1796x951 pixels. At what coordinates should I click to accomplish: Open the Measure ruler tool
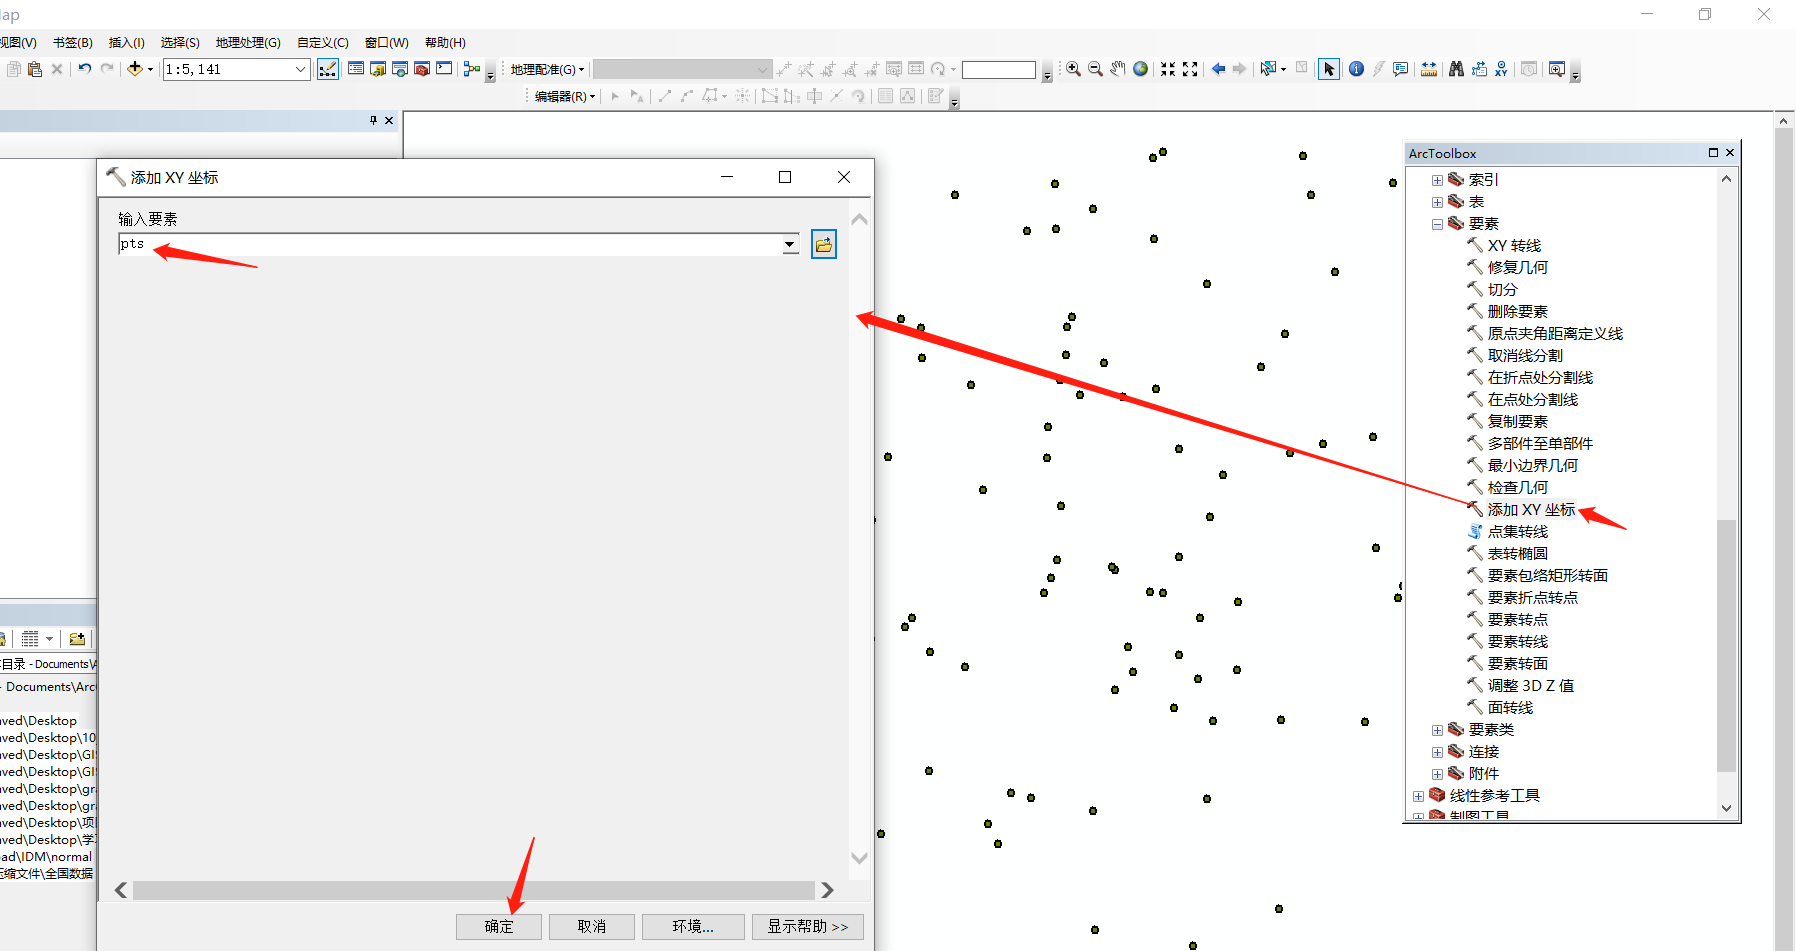pos(1429,69)
